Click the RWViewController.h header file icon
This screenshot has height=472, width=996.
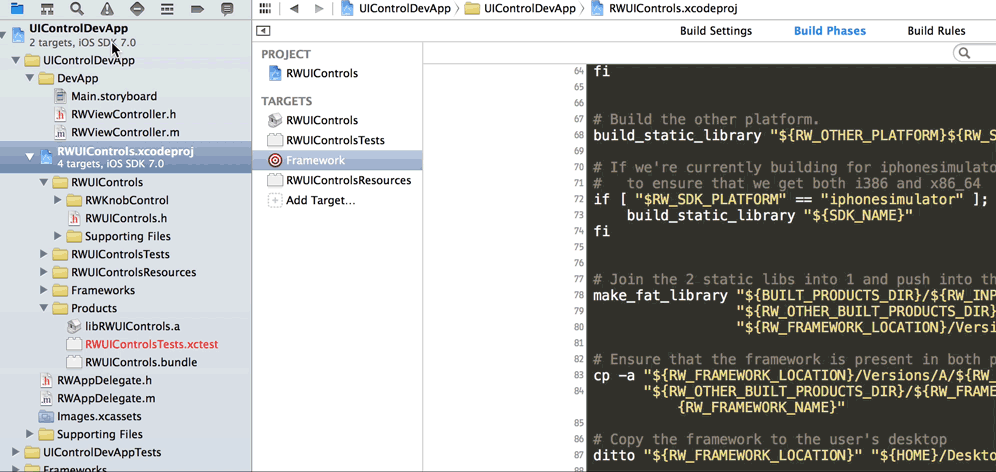click(60, 114)
